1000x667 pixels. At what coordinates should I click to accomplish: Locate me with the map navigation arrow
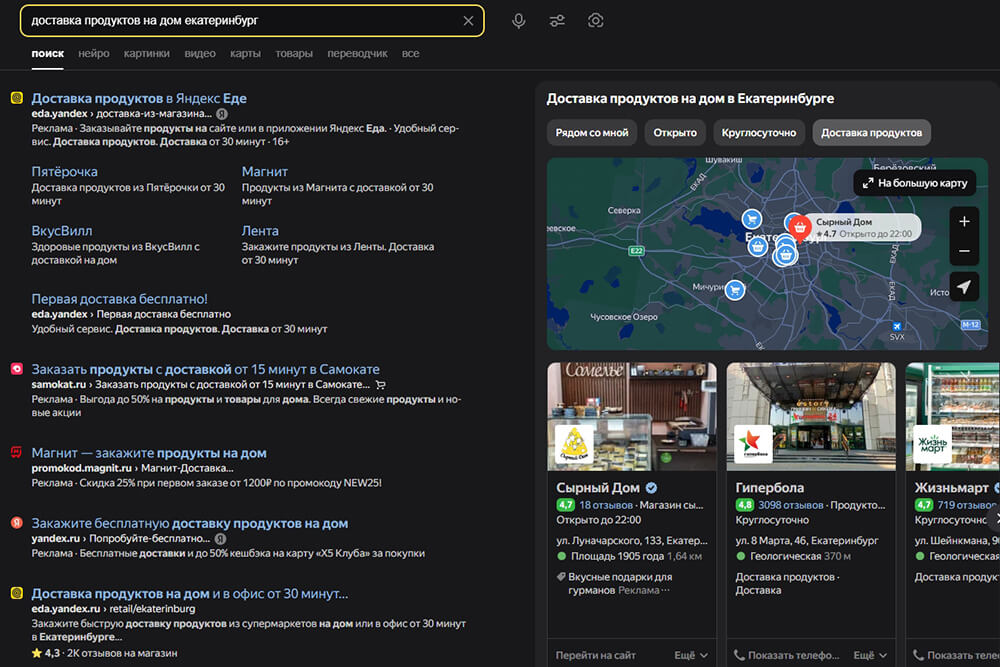(x=964, y=287)
